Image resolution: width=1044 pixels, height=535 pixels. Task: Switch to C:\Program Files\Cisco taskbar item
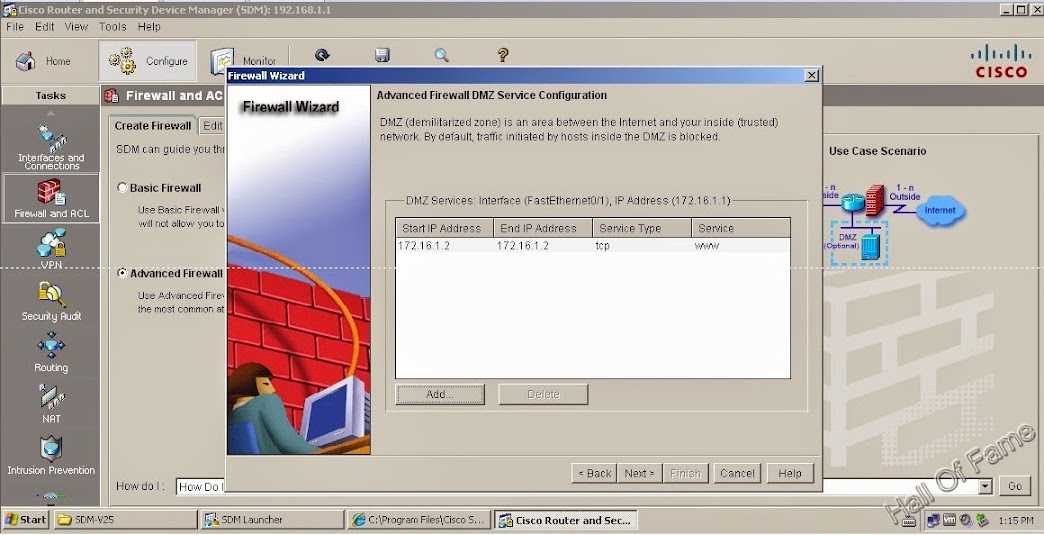419,520
